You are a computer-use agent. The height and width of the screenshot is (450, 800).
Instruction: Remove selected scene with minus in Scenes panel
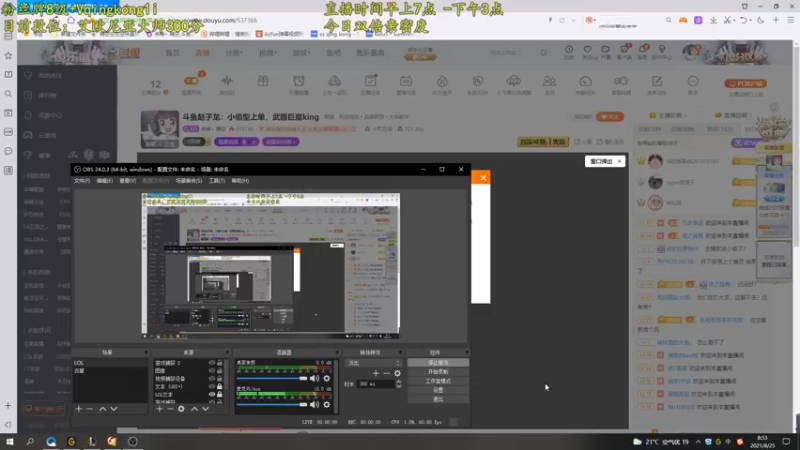coord(90,409)
